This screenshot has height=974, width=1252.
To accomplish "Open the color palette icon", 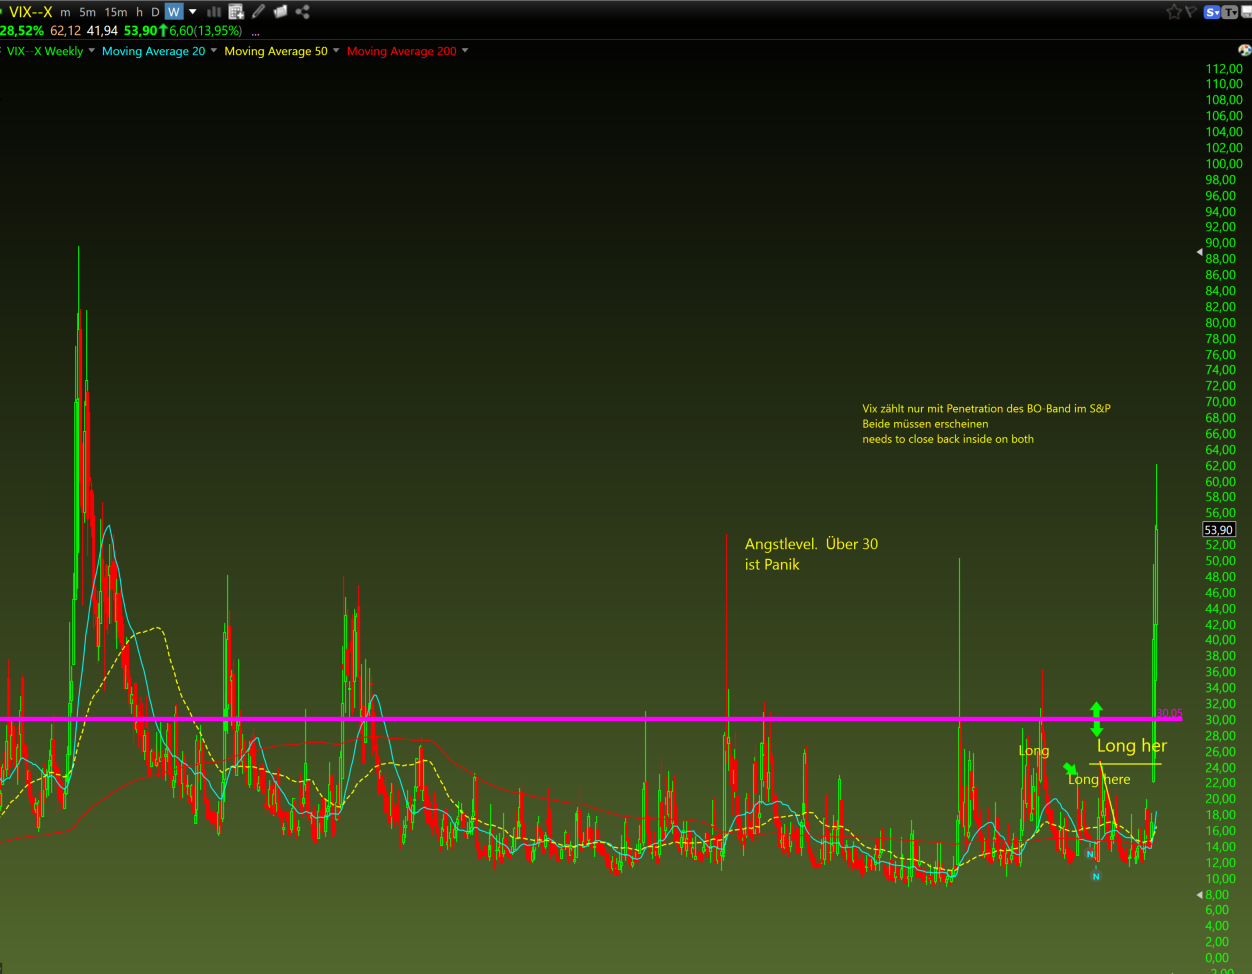I will [x=1245, y=49].
